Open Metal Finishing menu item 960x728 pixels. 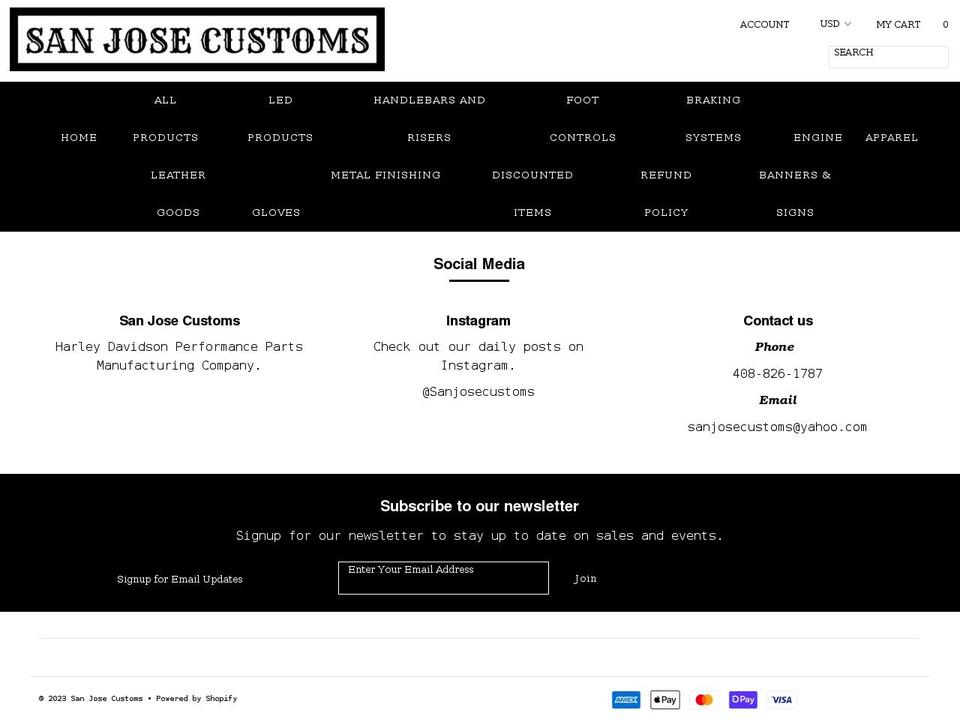click(386, 175)
